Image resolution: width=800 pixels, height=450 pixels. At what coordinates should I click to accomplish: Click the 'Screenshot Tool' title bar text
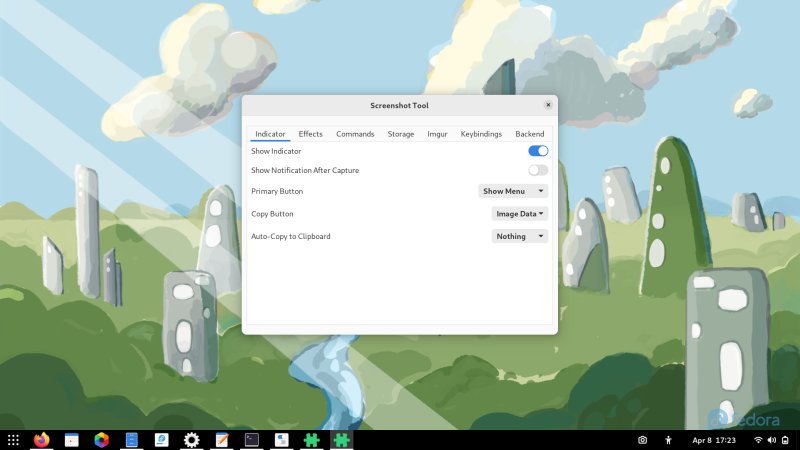click(x=399, y=105)
